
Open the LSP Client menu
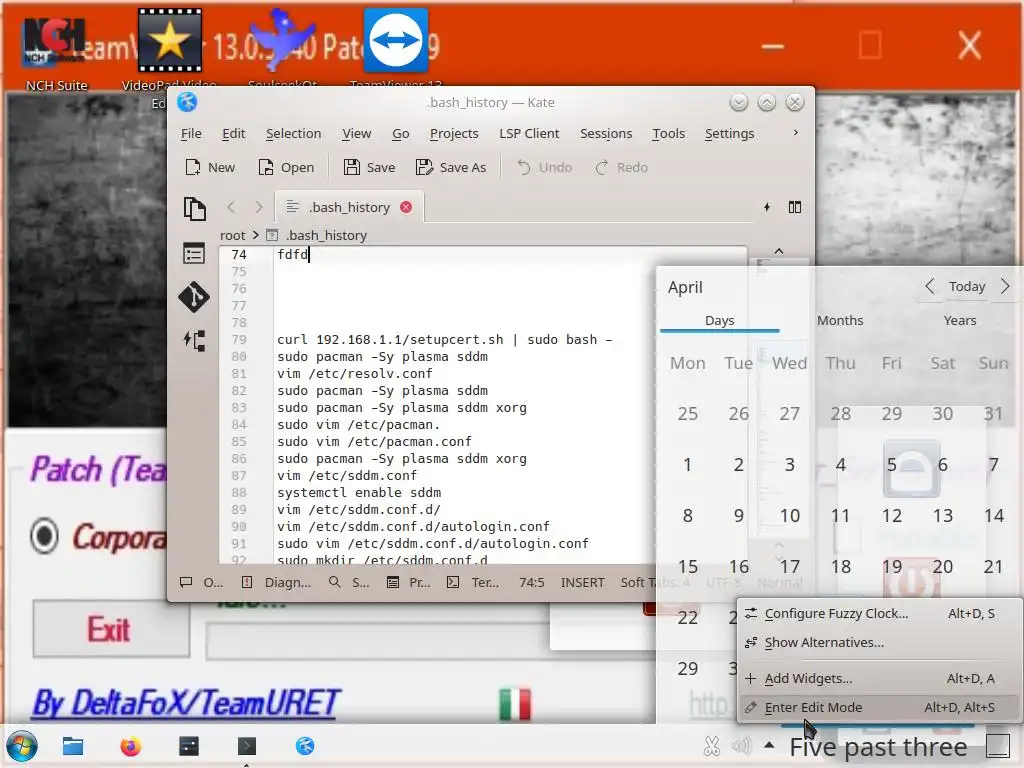[529, 133]
